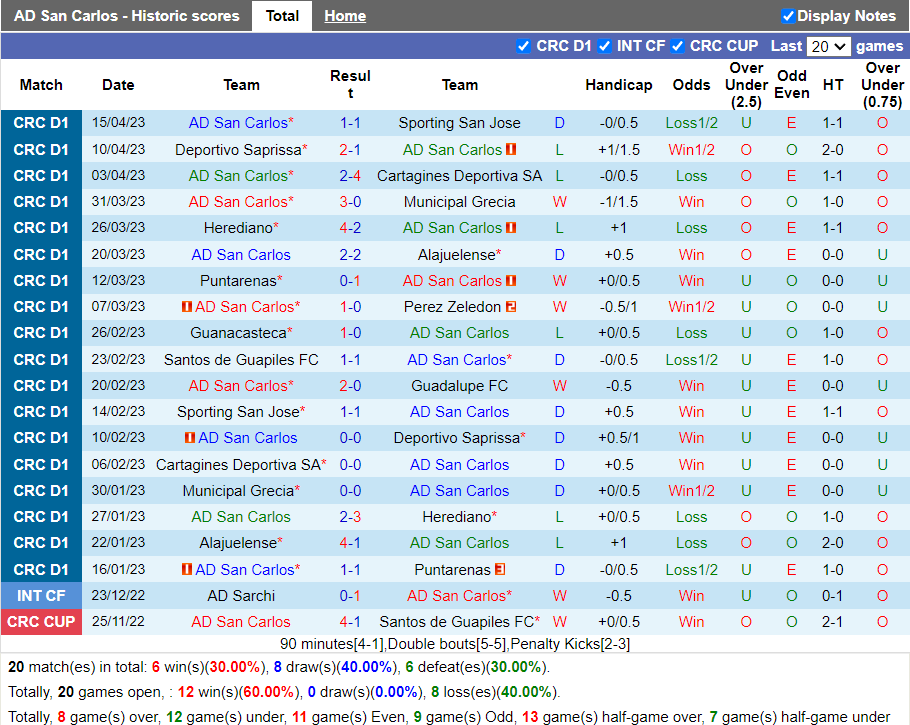Click the red card '2' icon beside Perez Zeledon

(x=510, y=307)
